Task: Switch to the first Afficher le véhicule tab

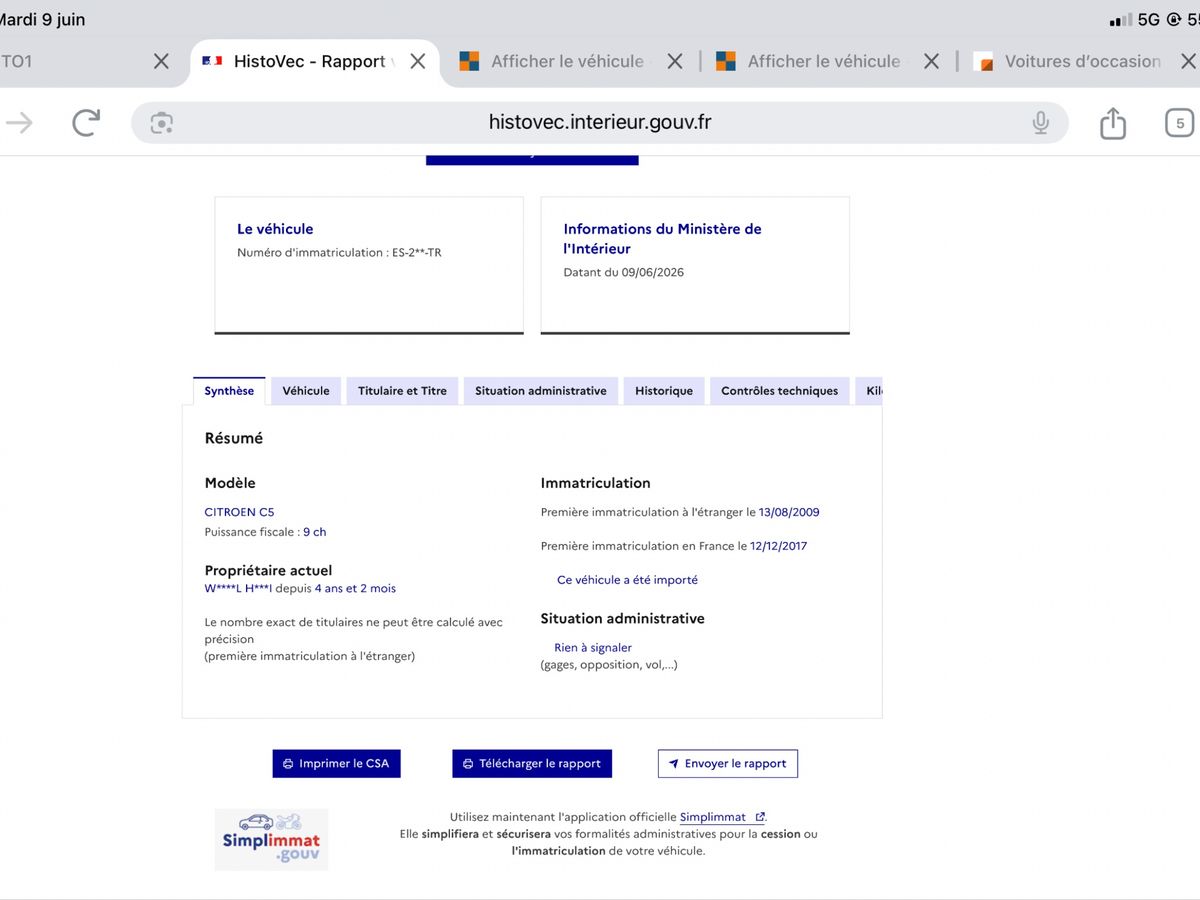Action: click(x=555, y=61)
